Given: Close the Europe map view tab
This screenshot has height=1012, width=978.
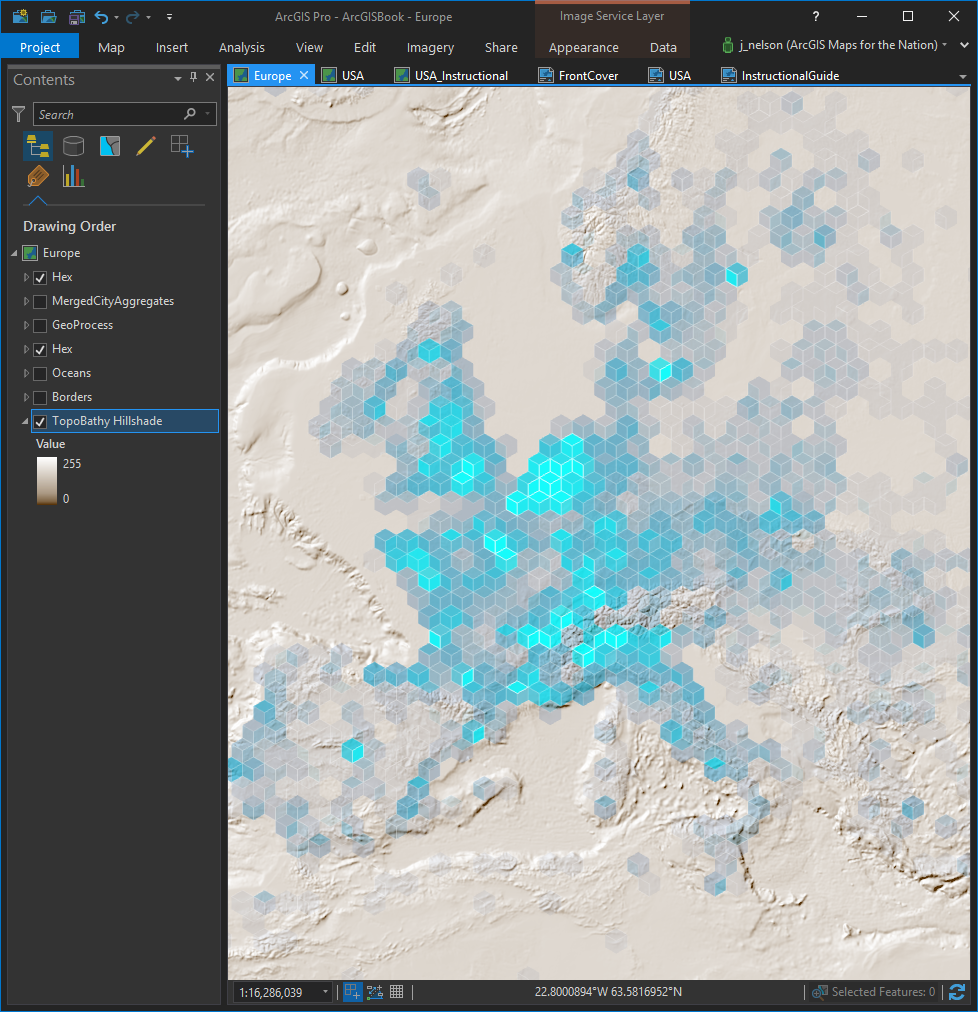Looking at the screenshot, I should coord(304,75).
